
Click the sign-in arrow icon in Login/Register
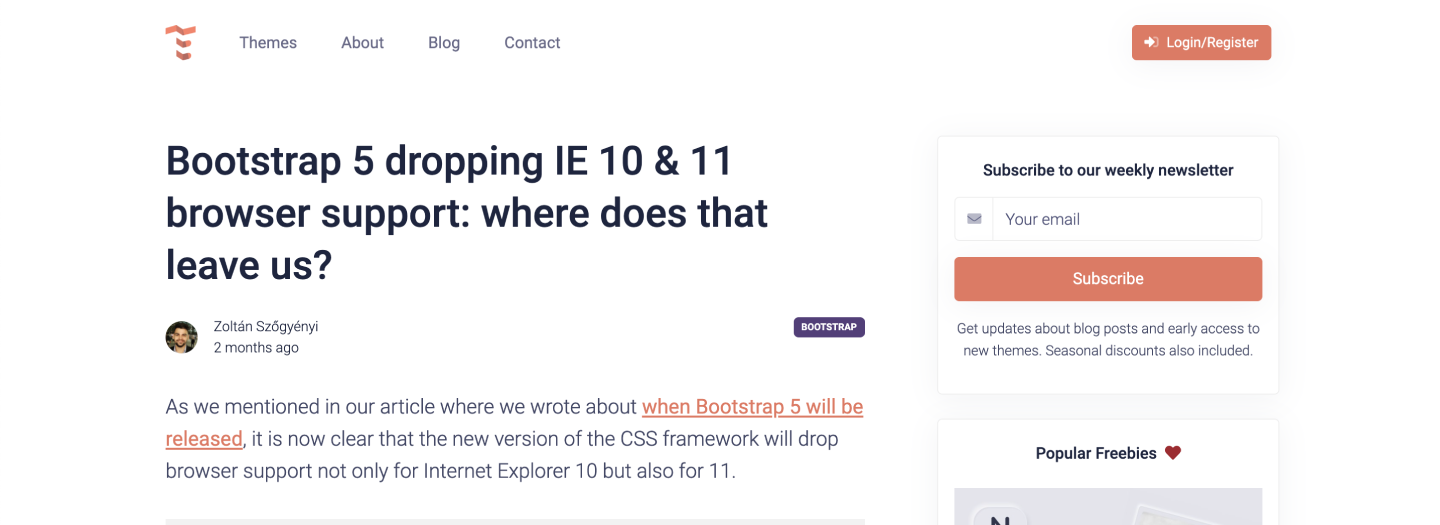point(1151,43)
